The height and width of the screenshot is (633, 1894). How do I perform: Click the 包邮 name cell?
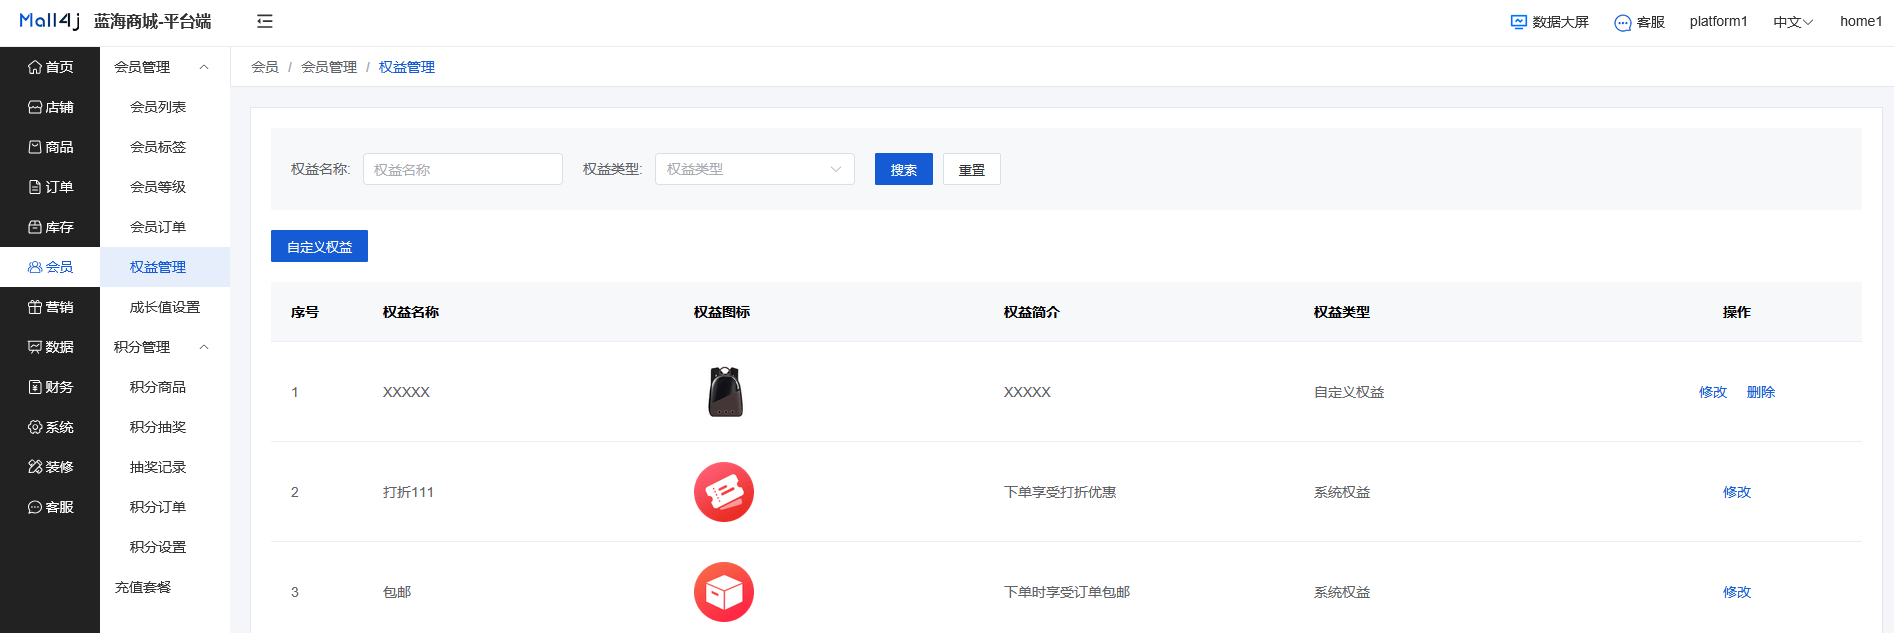point(397,592)
